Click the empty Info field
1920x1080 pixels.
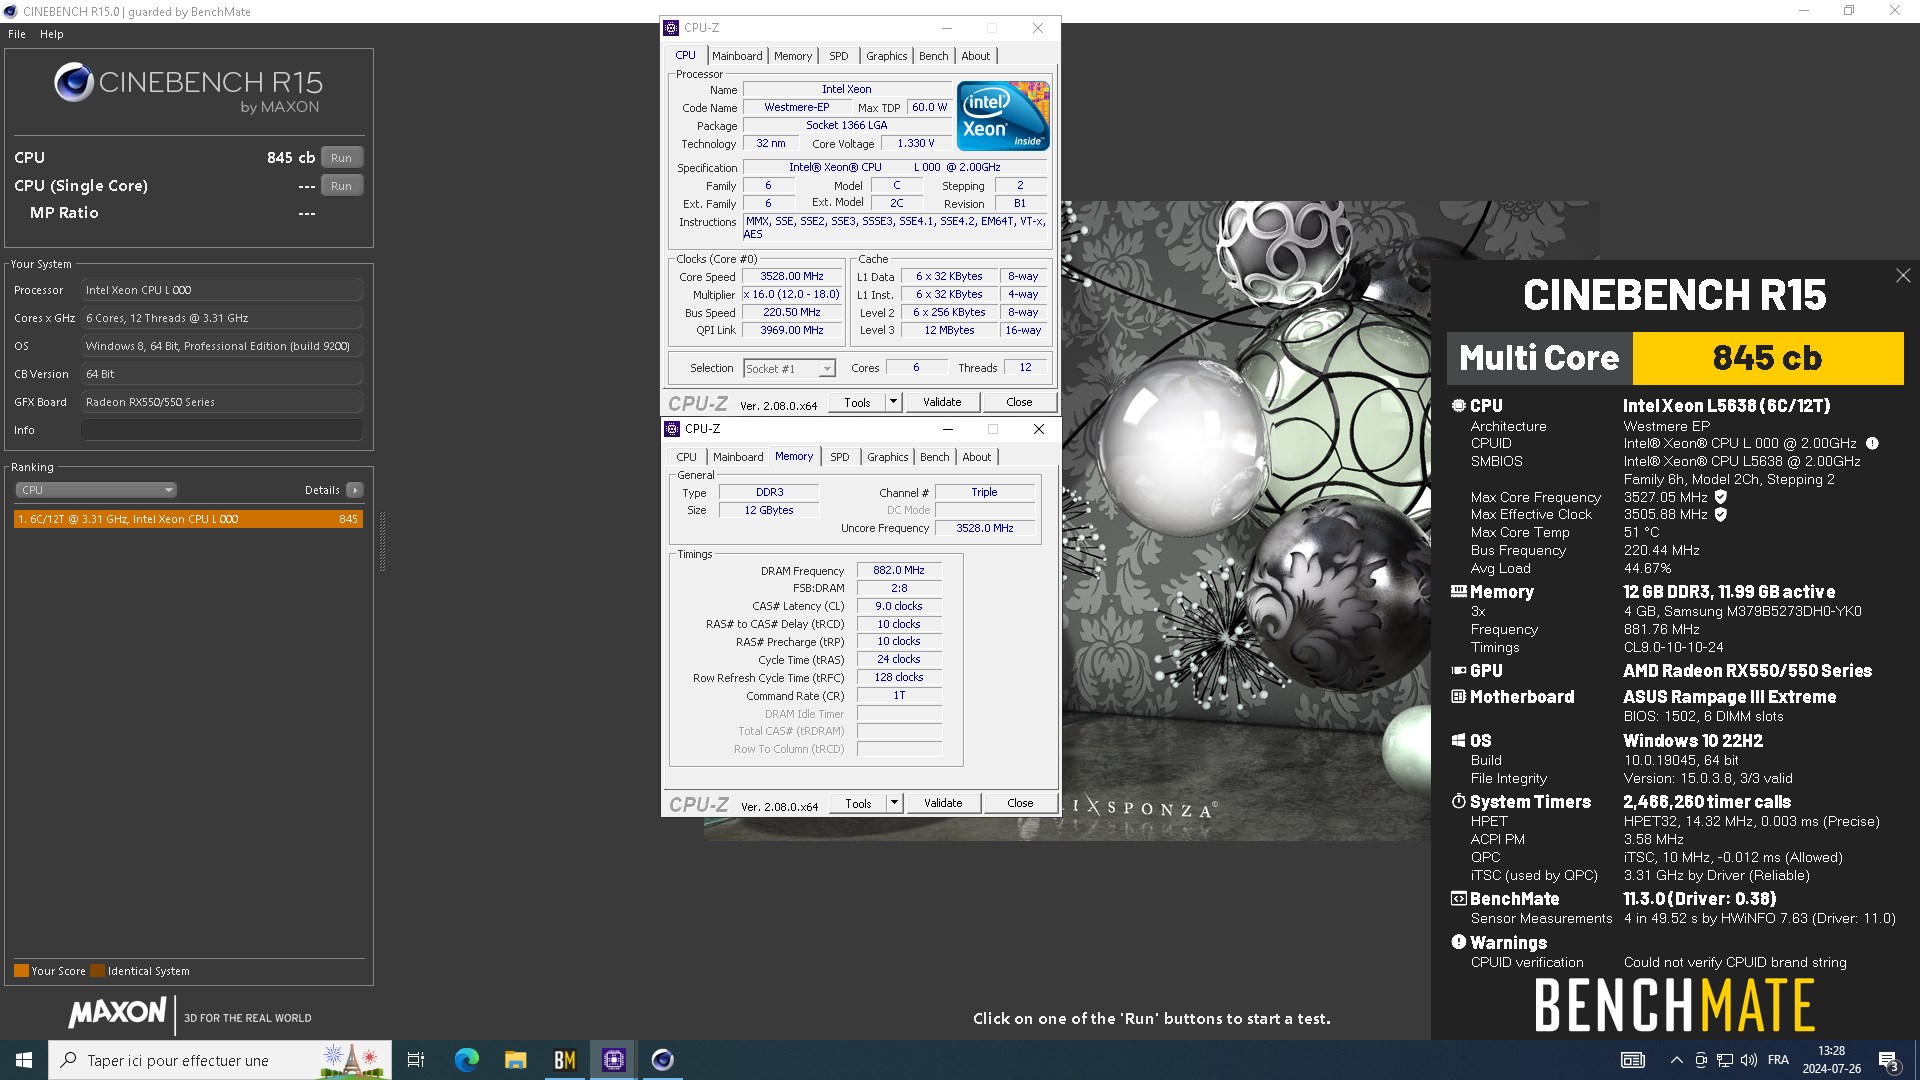click(222, 430)
